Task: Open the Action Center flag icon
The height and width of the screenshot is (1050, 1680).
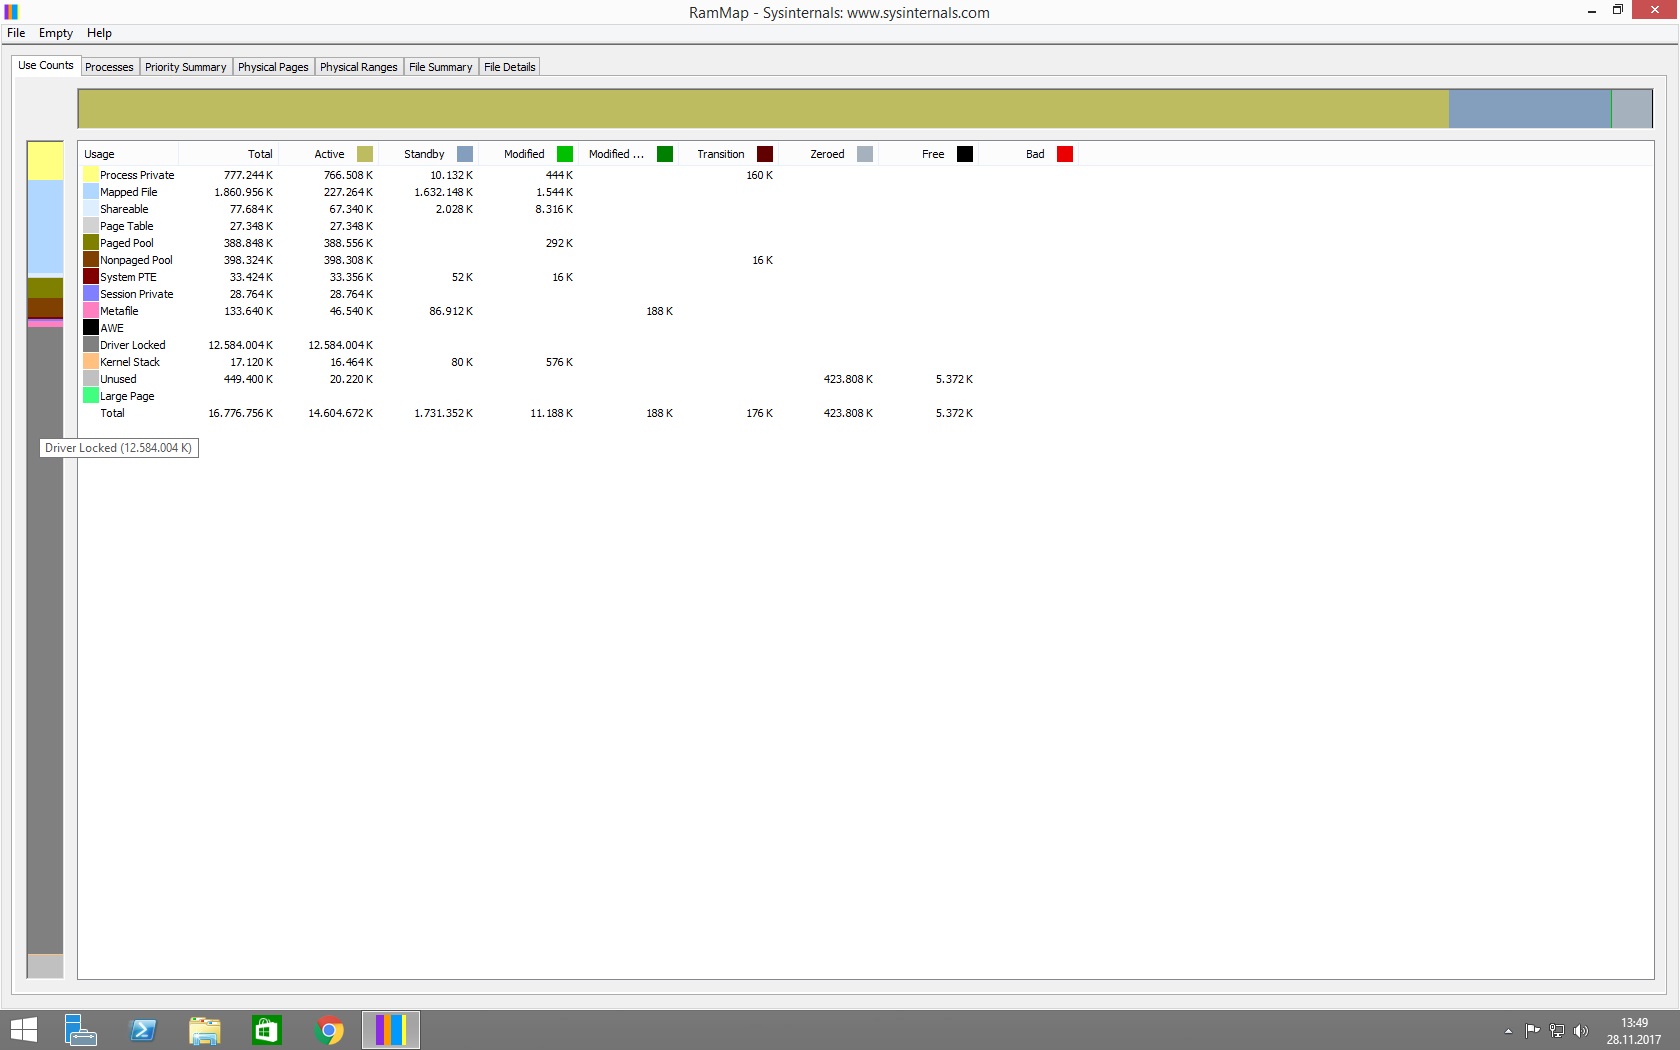Action: pyautogui.click(x=1532, y=1031)
